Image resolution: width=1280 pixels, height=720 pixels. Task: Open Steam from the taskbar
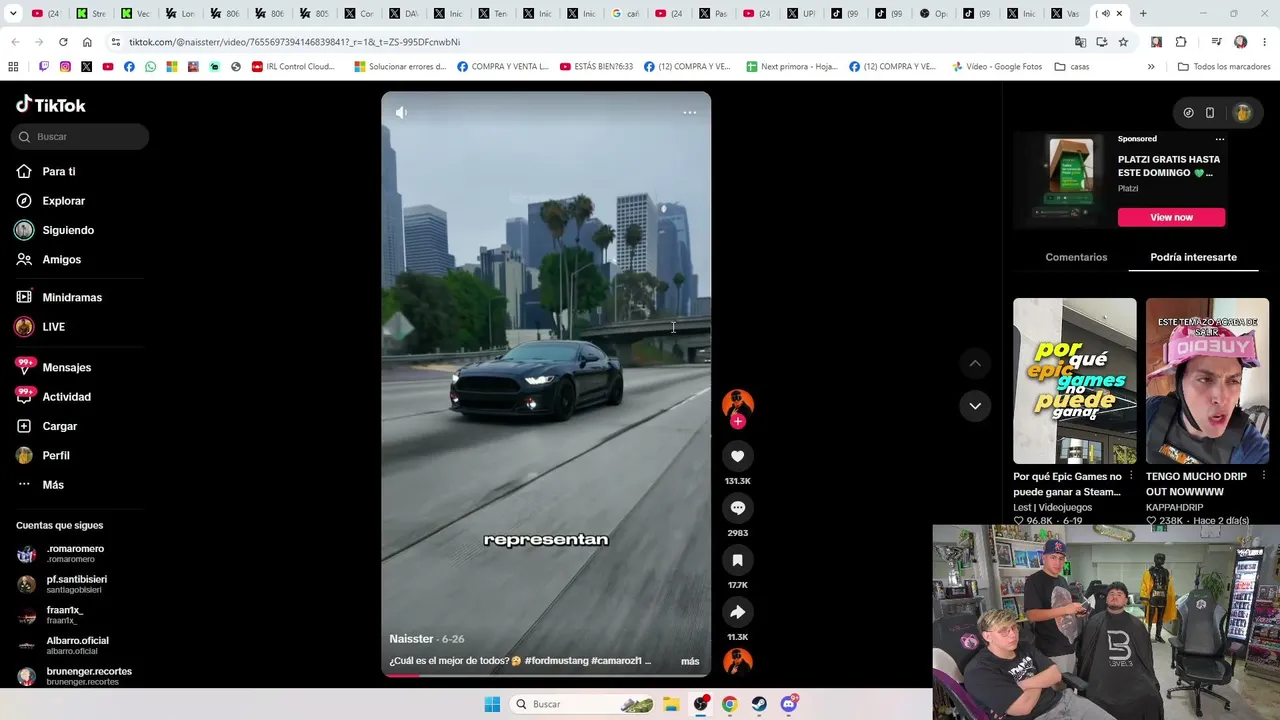[759, 704]
